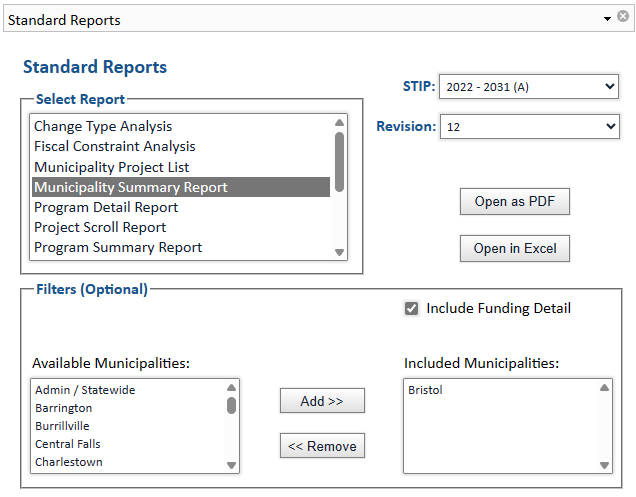
Task: Select Municipality Summary Report
Action: 181,187
